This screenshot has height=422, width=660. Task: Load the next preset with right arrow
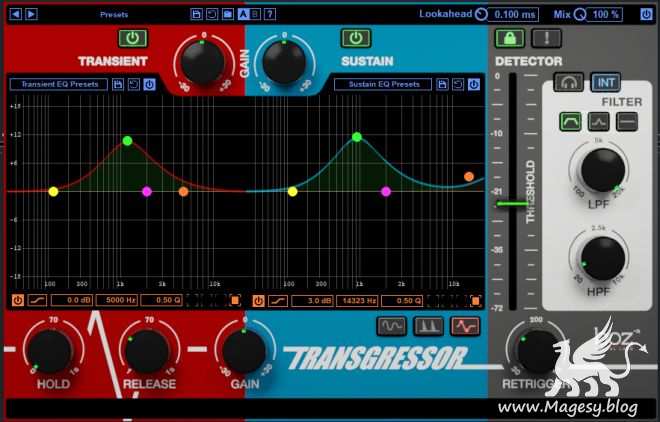pos(31,14)
